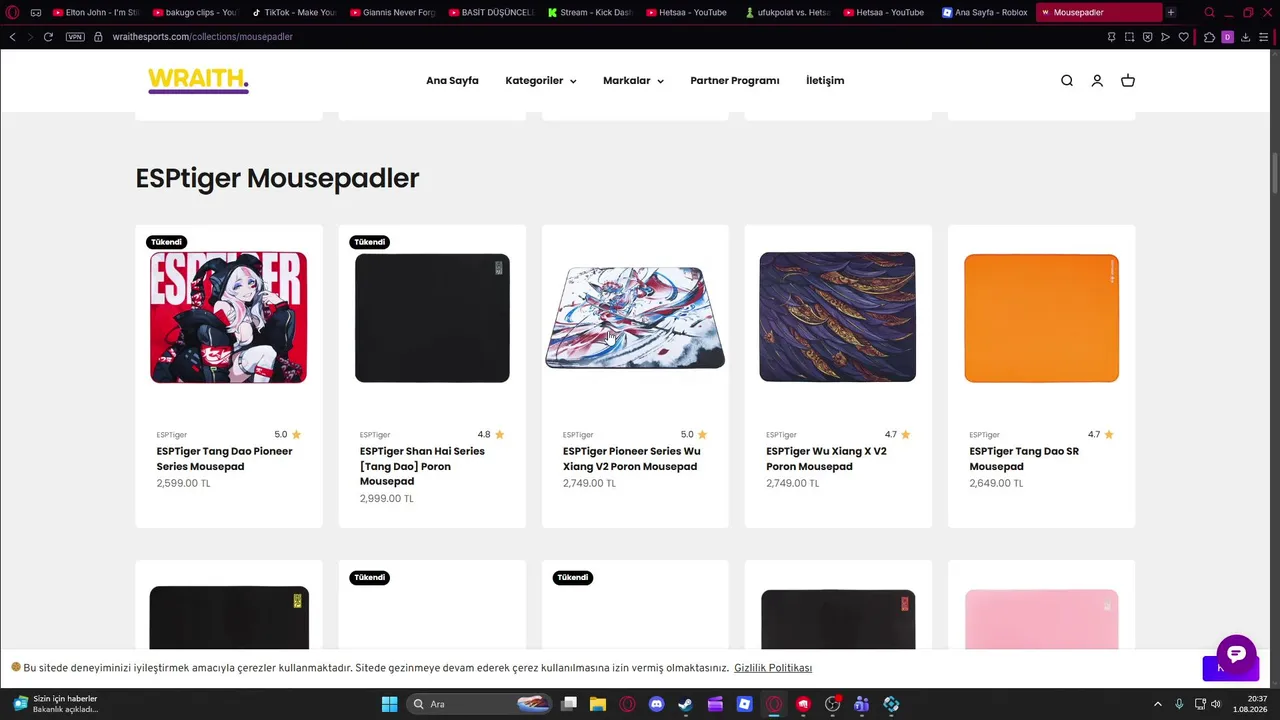Switch to the Ana Sayfa - Roblox tab
1280x720 pixels.
point(985,13)
